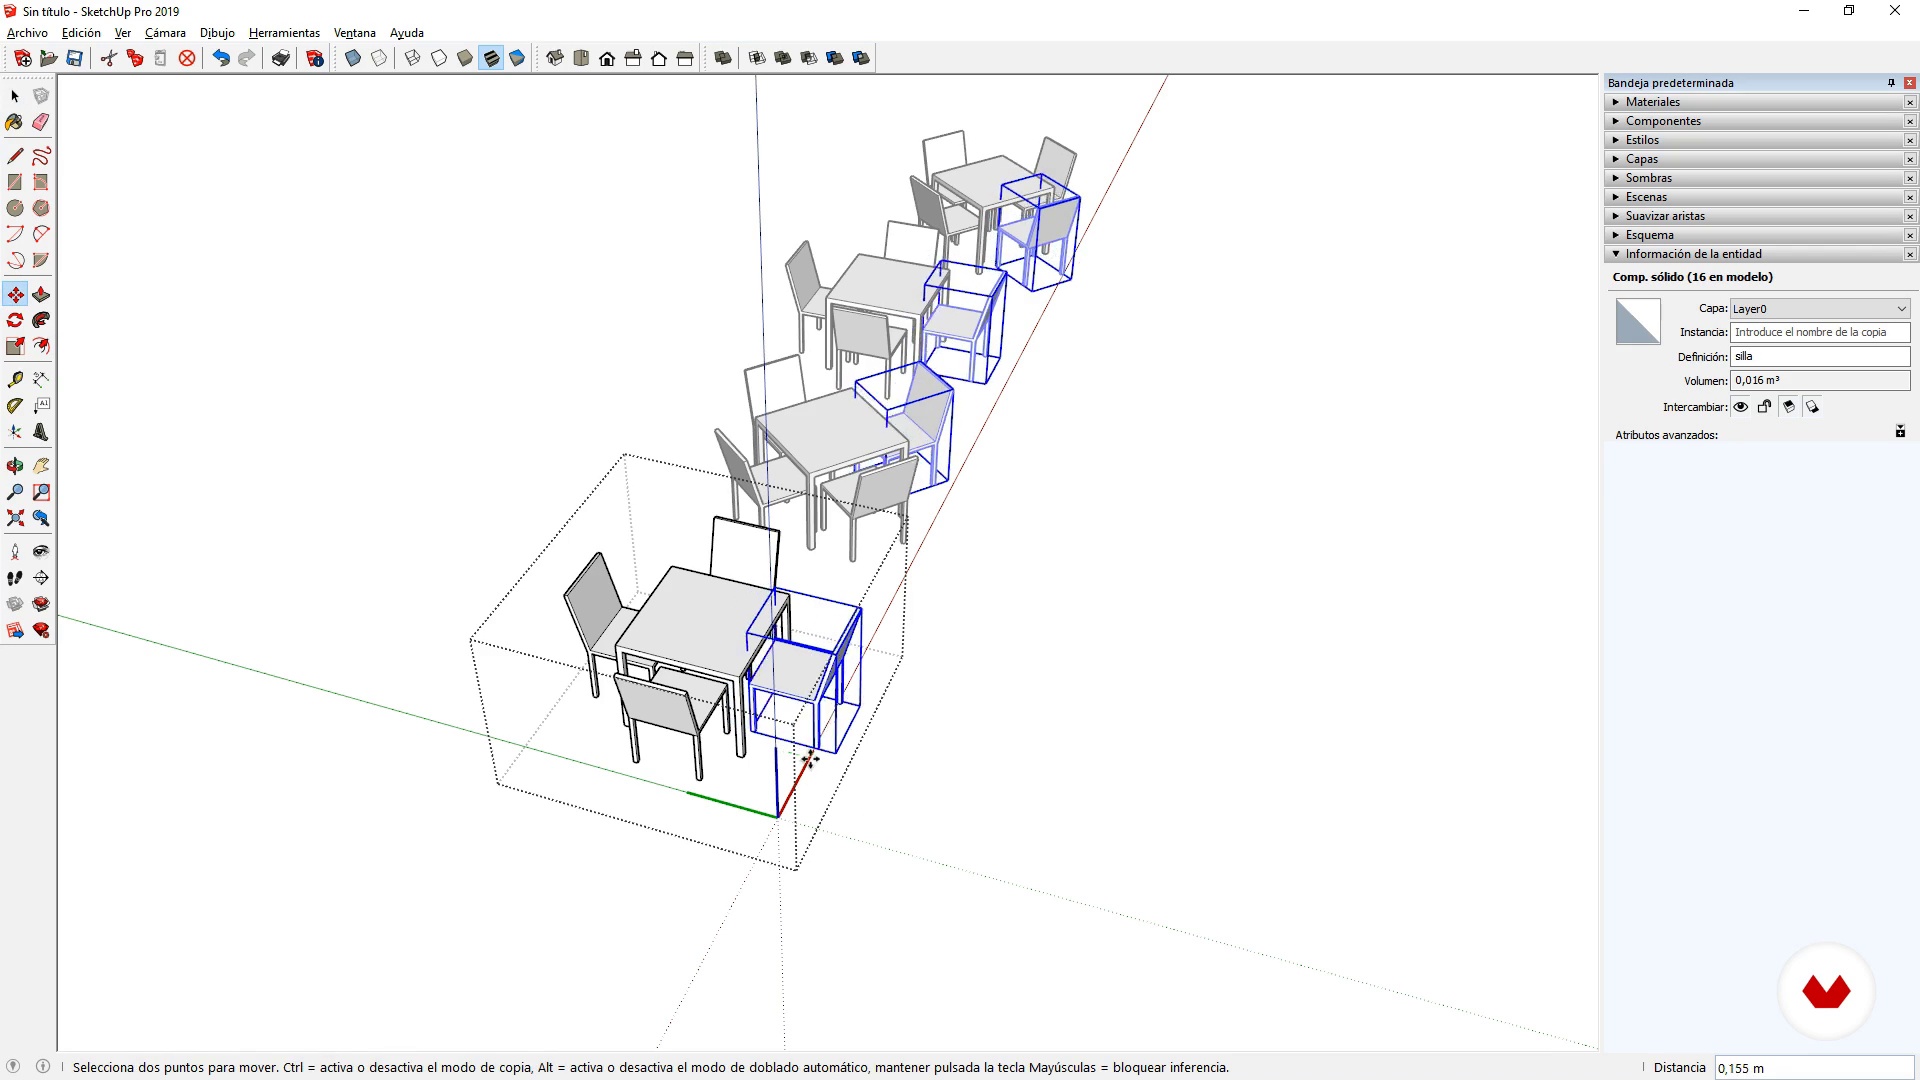Show advanced attributes toggle button
1920x1080 pixels.
pos(1900,432)
